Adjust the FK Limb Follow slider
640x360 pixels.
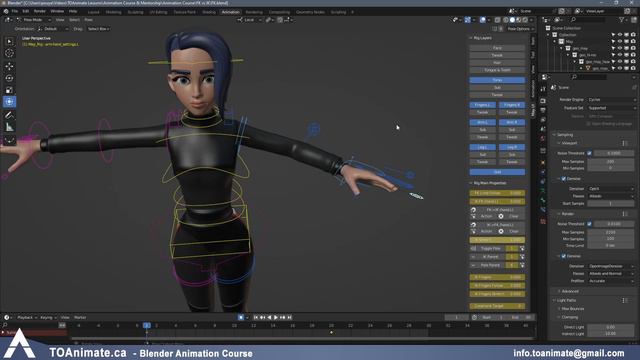(497, 193)
